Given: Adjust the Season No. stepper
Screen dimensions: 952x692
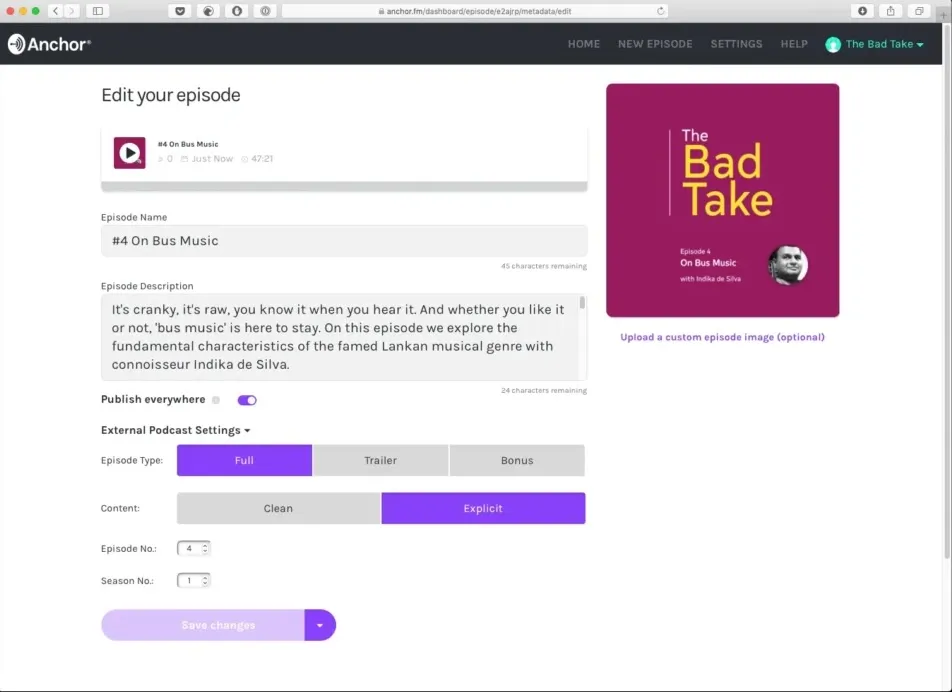Looking at the screenshot, I should tap(205, 580).
